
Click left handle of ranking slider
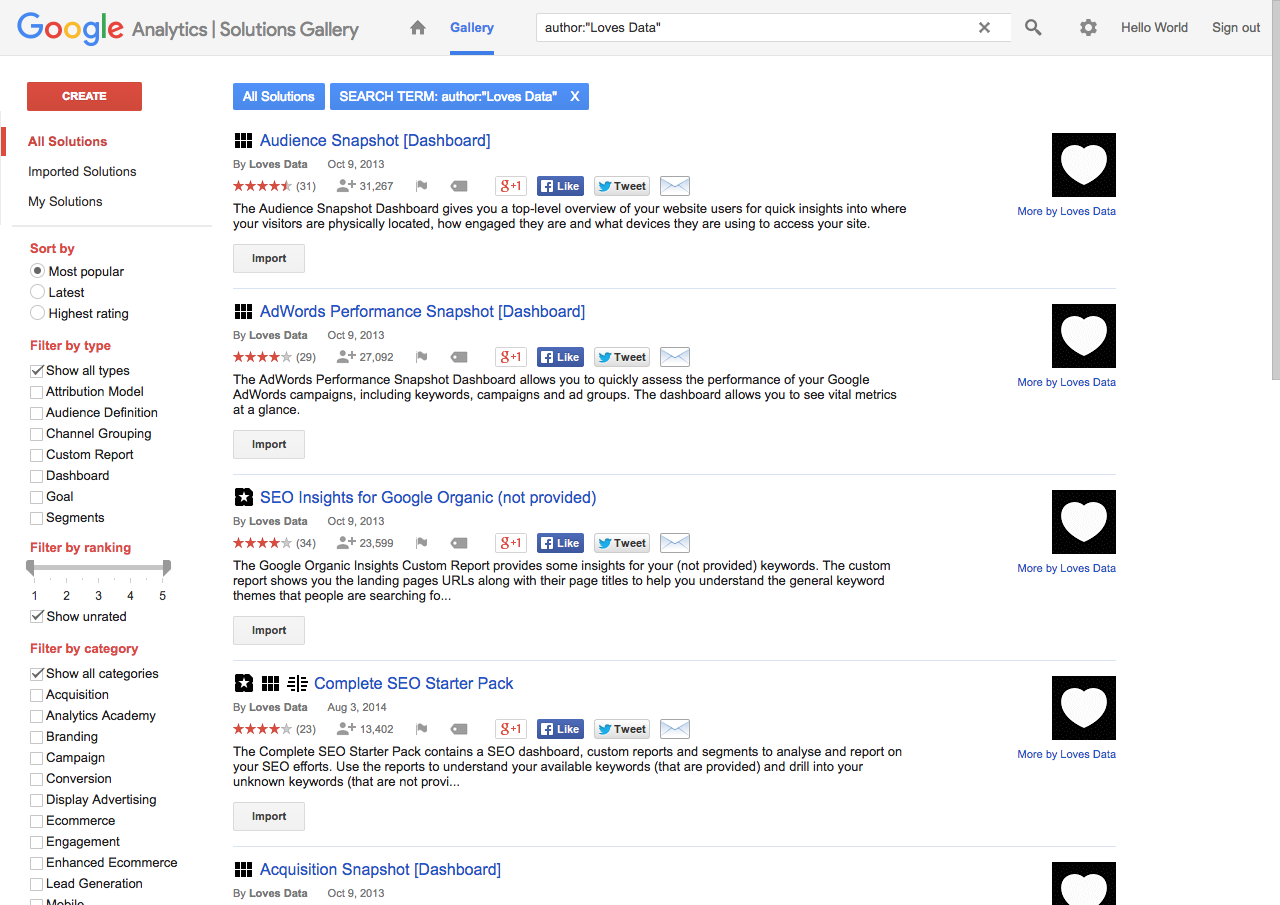point(30,568)
